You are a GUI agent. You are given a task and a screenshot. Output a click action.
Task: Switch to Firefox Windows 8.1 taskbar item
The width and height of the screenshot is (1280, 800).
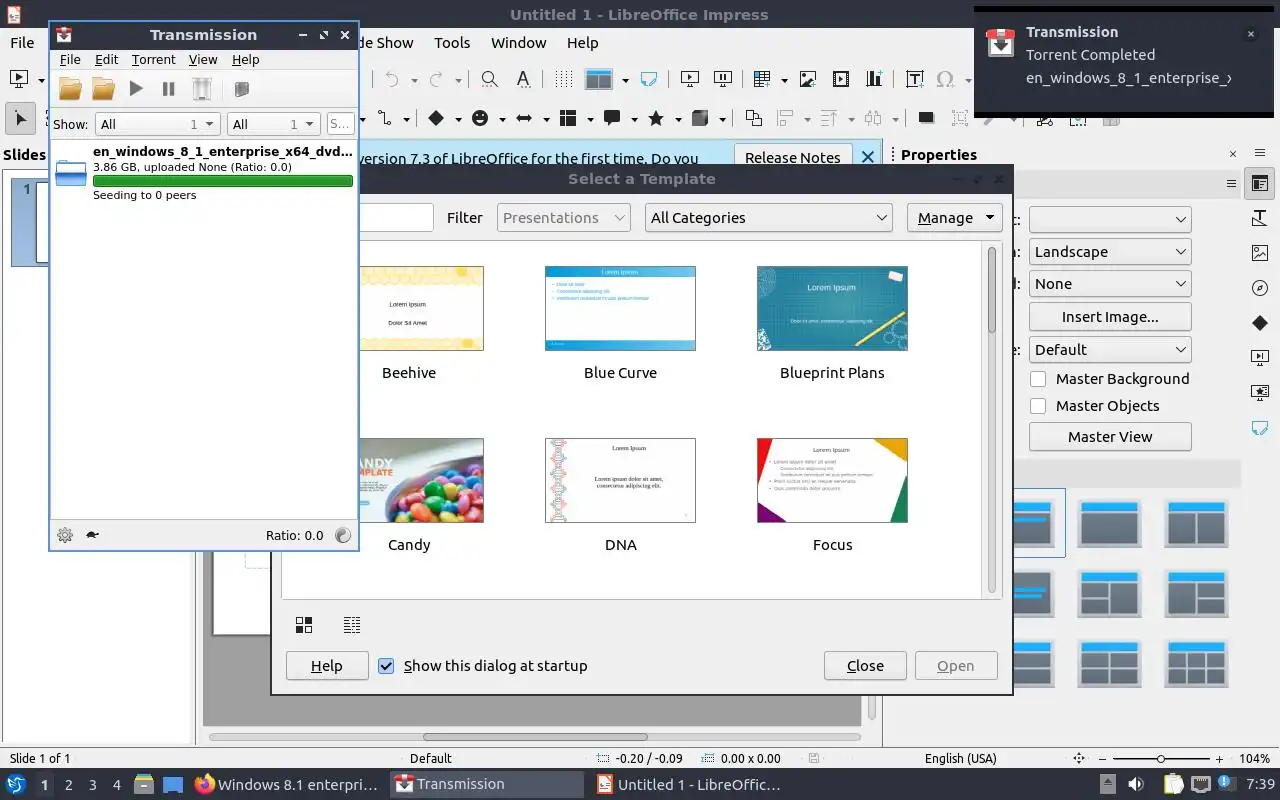pyautogui.click(x=288, y=784)
